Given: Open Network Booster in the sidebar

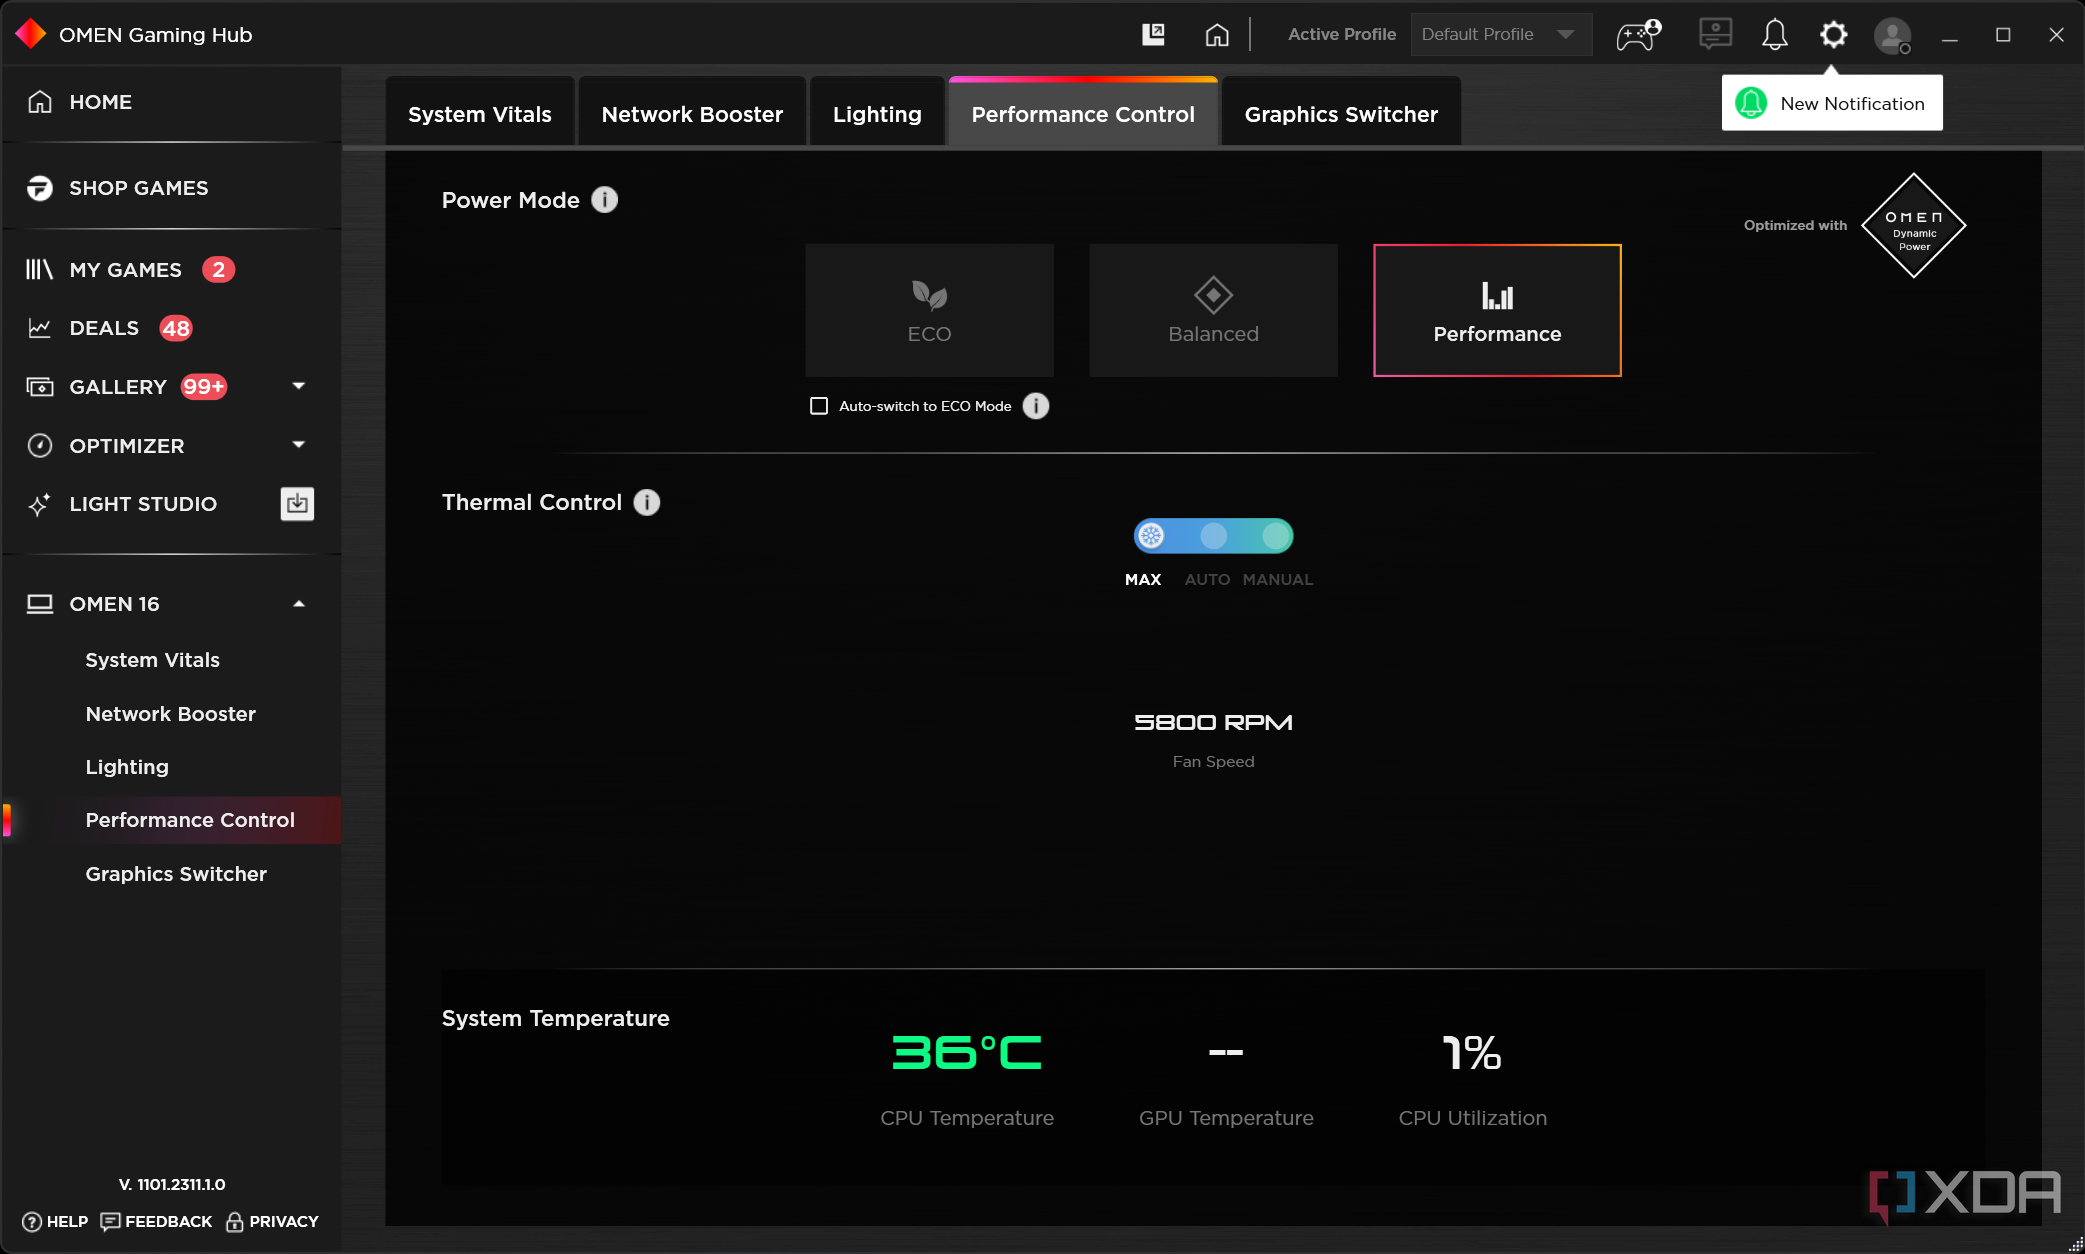Looking at the screenshot, I should click(171, 714).
